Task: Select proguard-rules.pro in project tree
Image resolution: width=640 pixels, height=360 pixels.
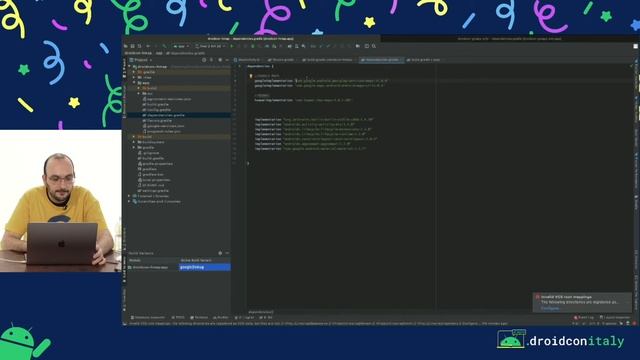Action: click(163, 131)
